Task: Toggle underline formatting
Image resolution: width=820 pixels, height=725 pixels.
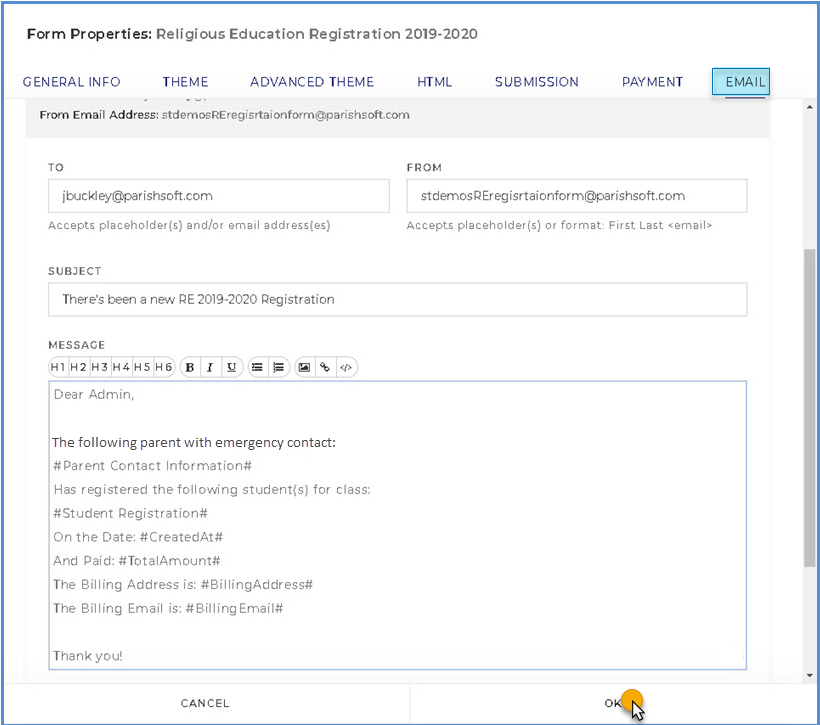Action: [x=231, y=367]
